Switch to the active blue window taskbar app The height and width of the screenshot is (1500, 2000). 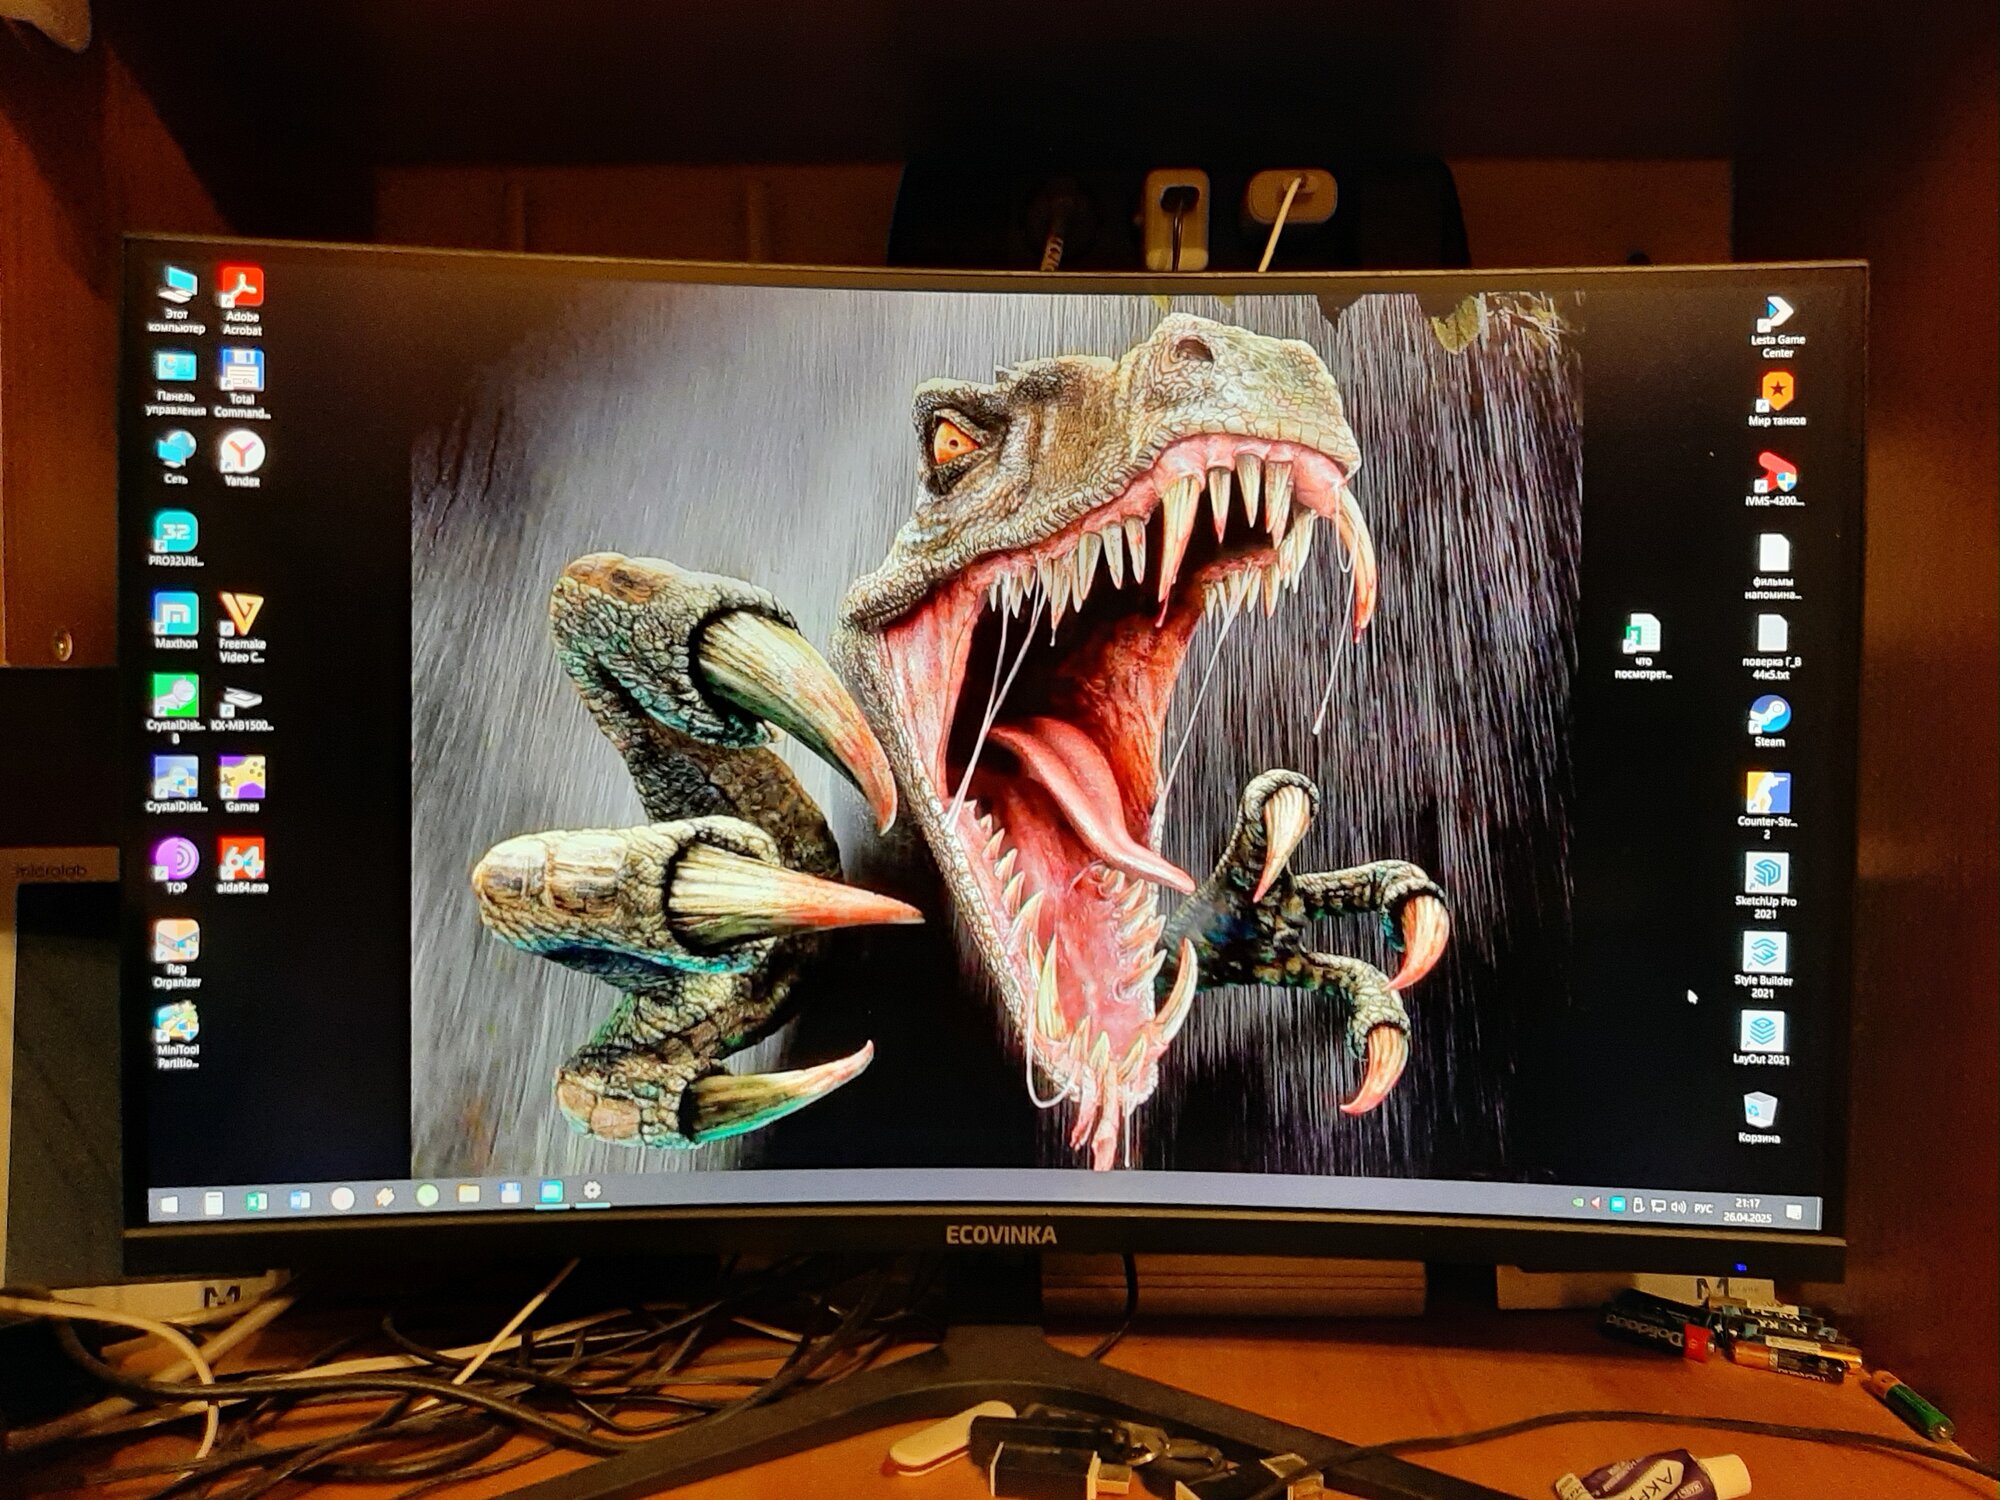(x=551, y=1192)
